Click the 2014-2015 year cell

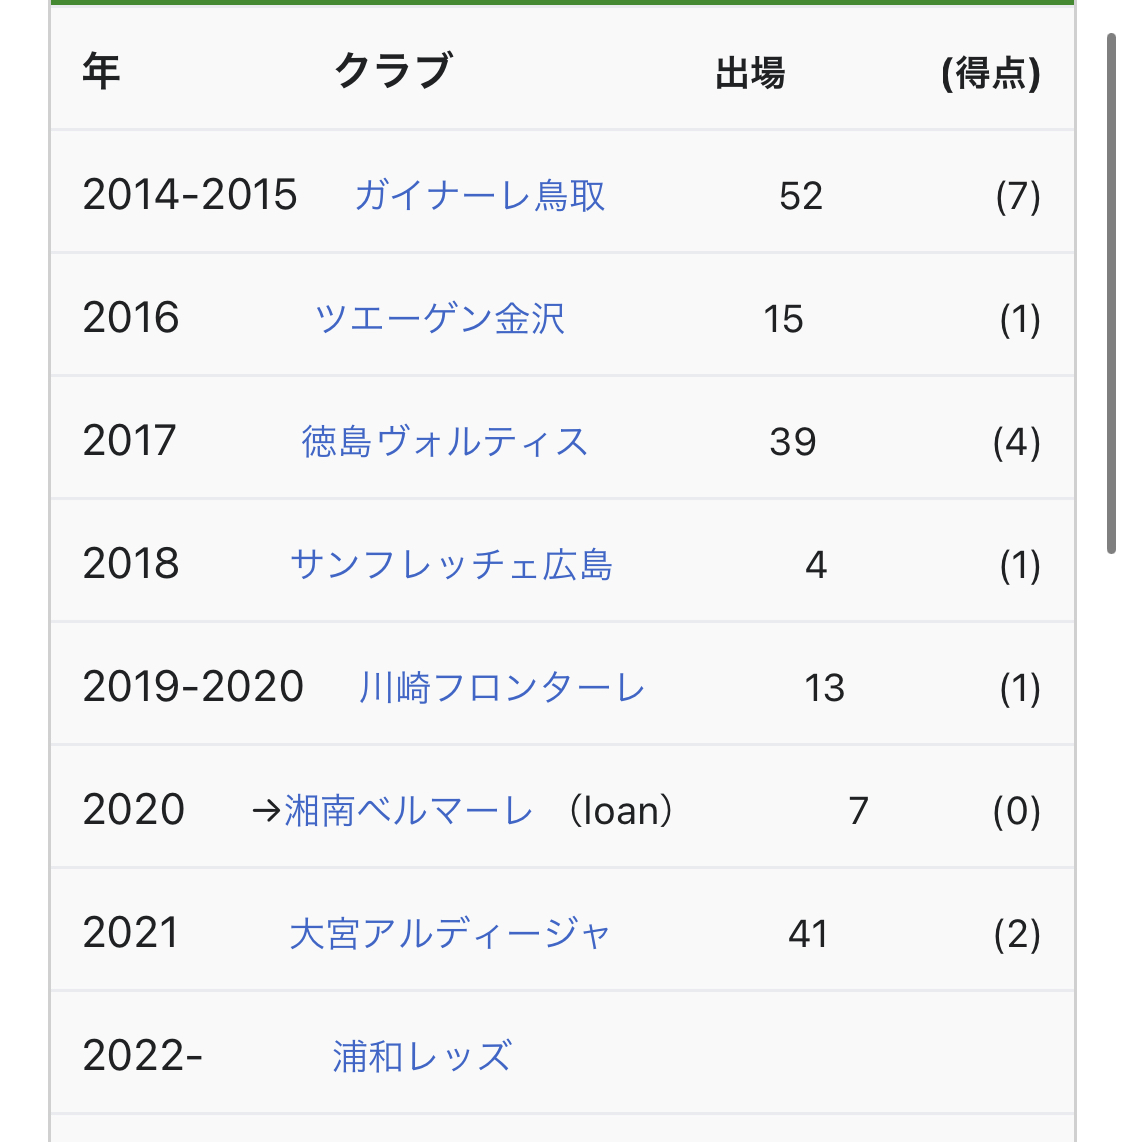pyautogui.click(x=190, y=195)
